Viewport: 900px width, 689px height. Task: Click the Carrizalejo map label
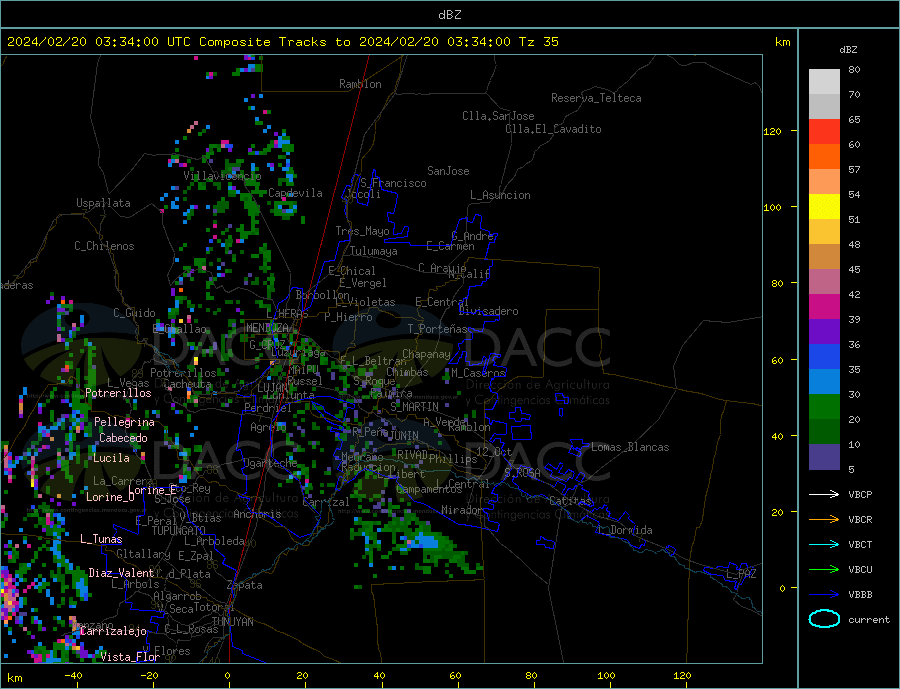113,632
